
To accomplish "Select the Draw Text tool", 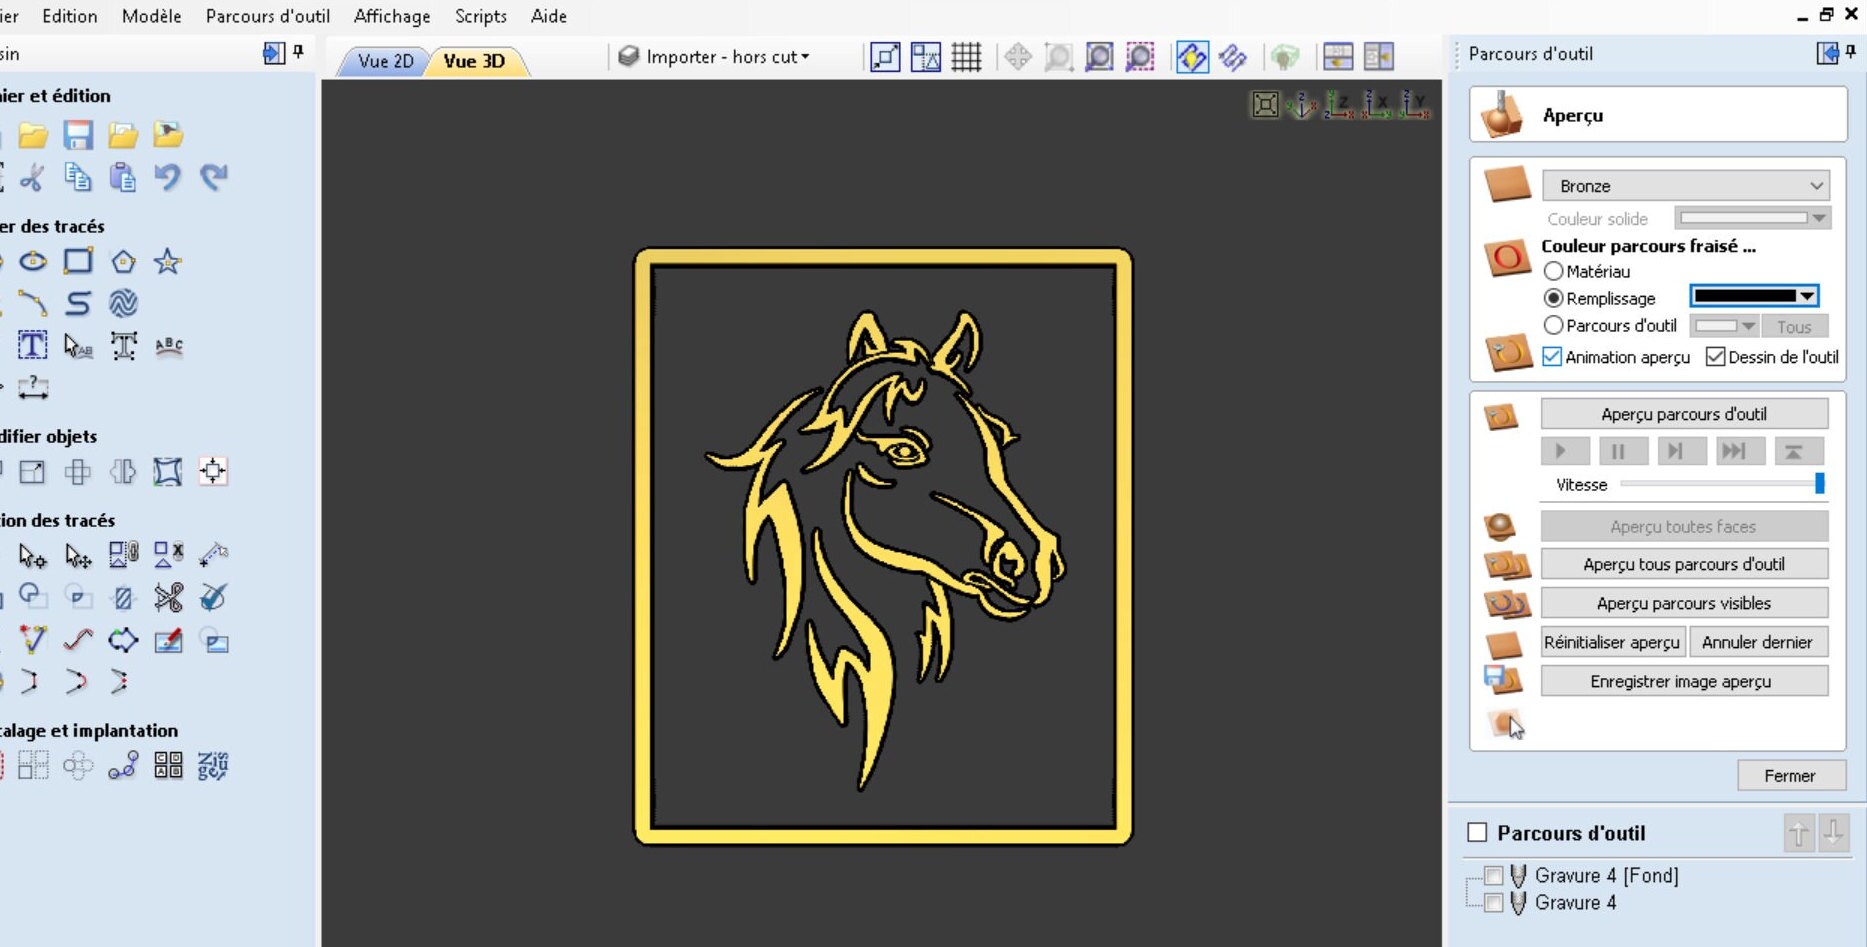I will pyautogui.click(x=32, y=344).
